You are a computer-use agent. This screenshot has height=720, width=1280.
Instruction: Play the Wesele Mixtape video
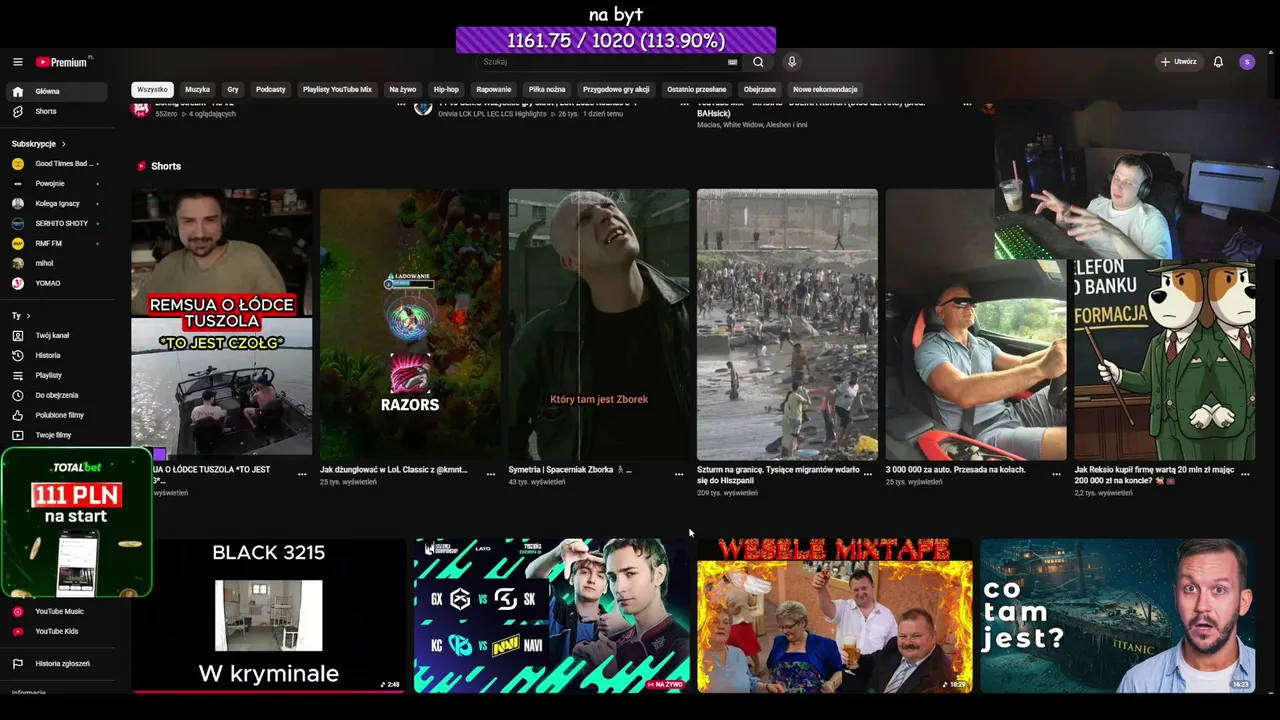point(834,615)
